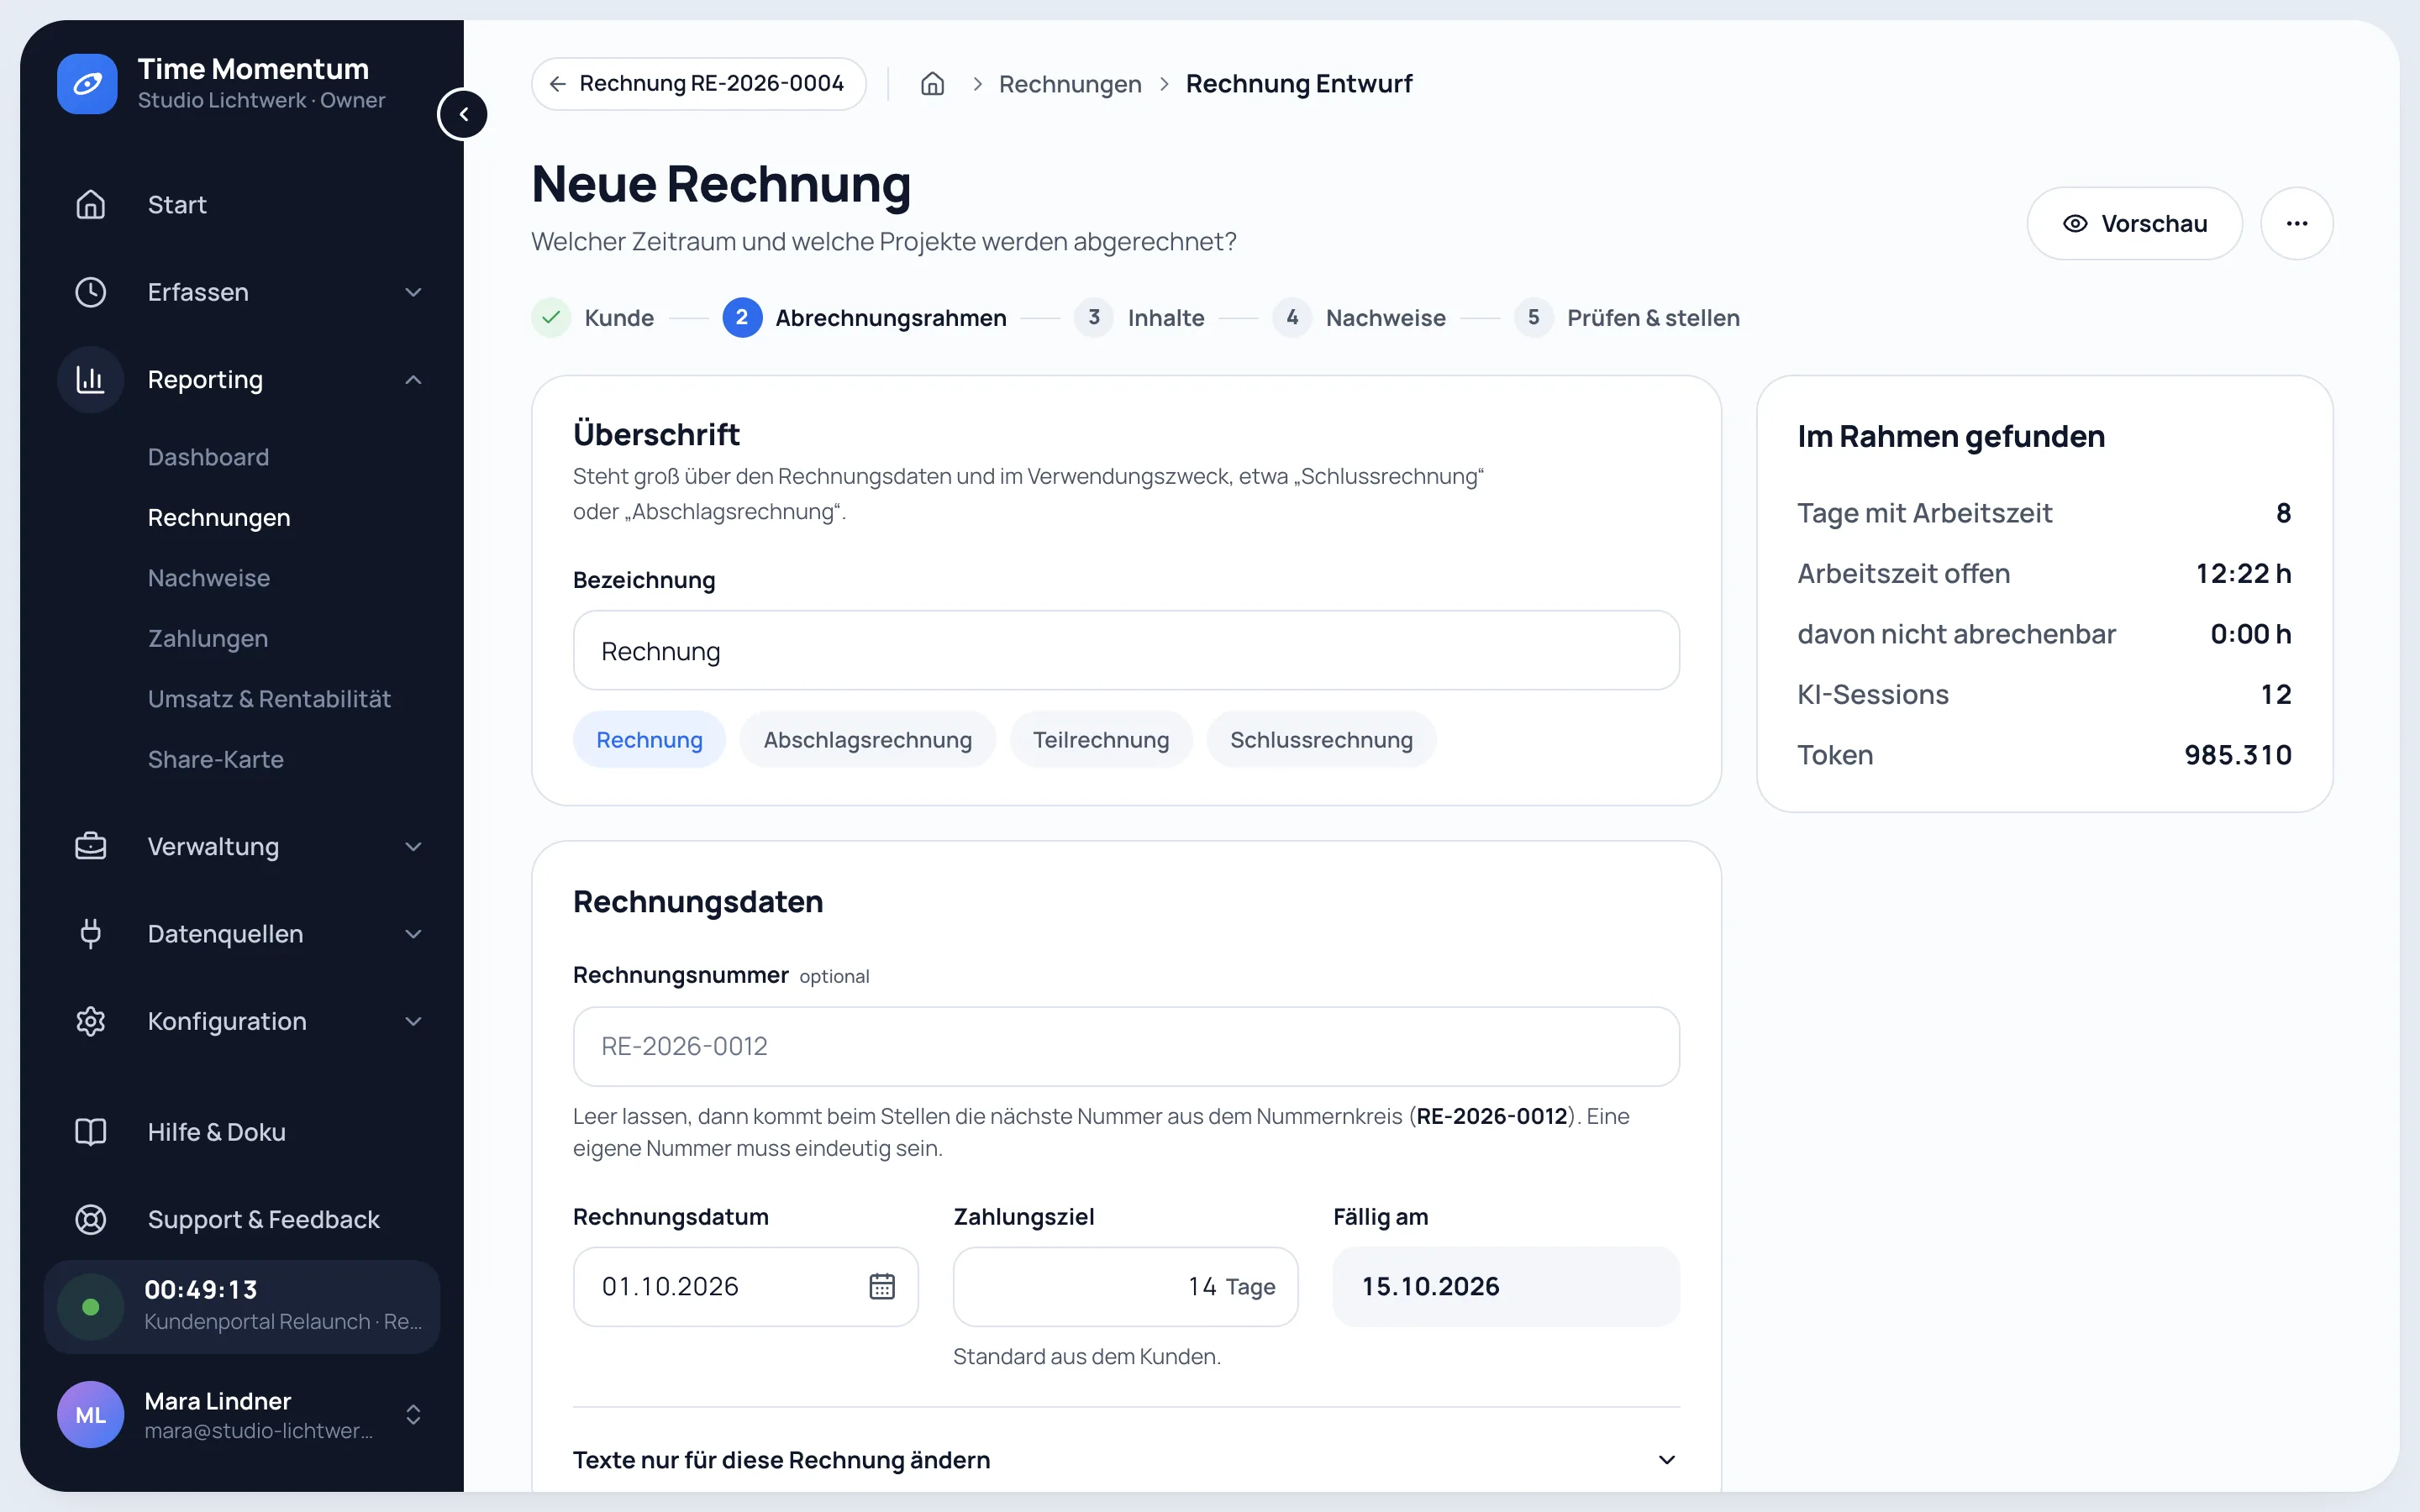Collapse the sidebar with the arrow button

coord(463,114)
